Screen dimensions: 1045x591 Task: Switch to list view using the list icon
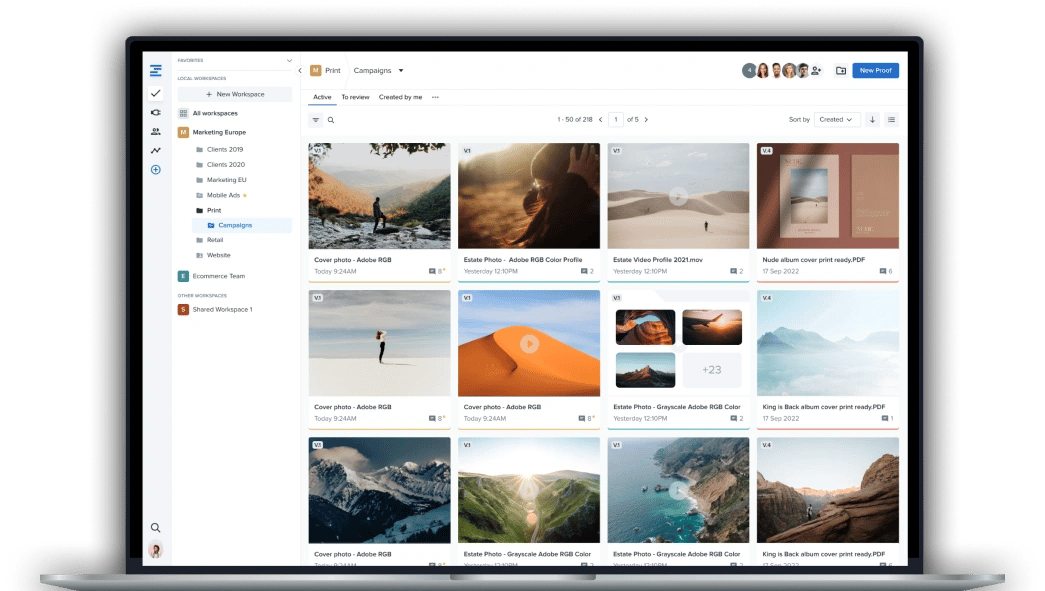pos(892,119)
